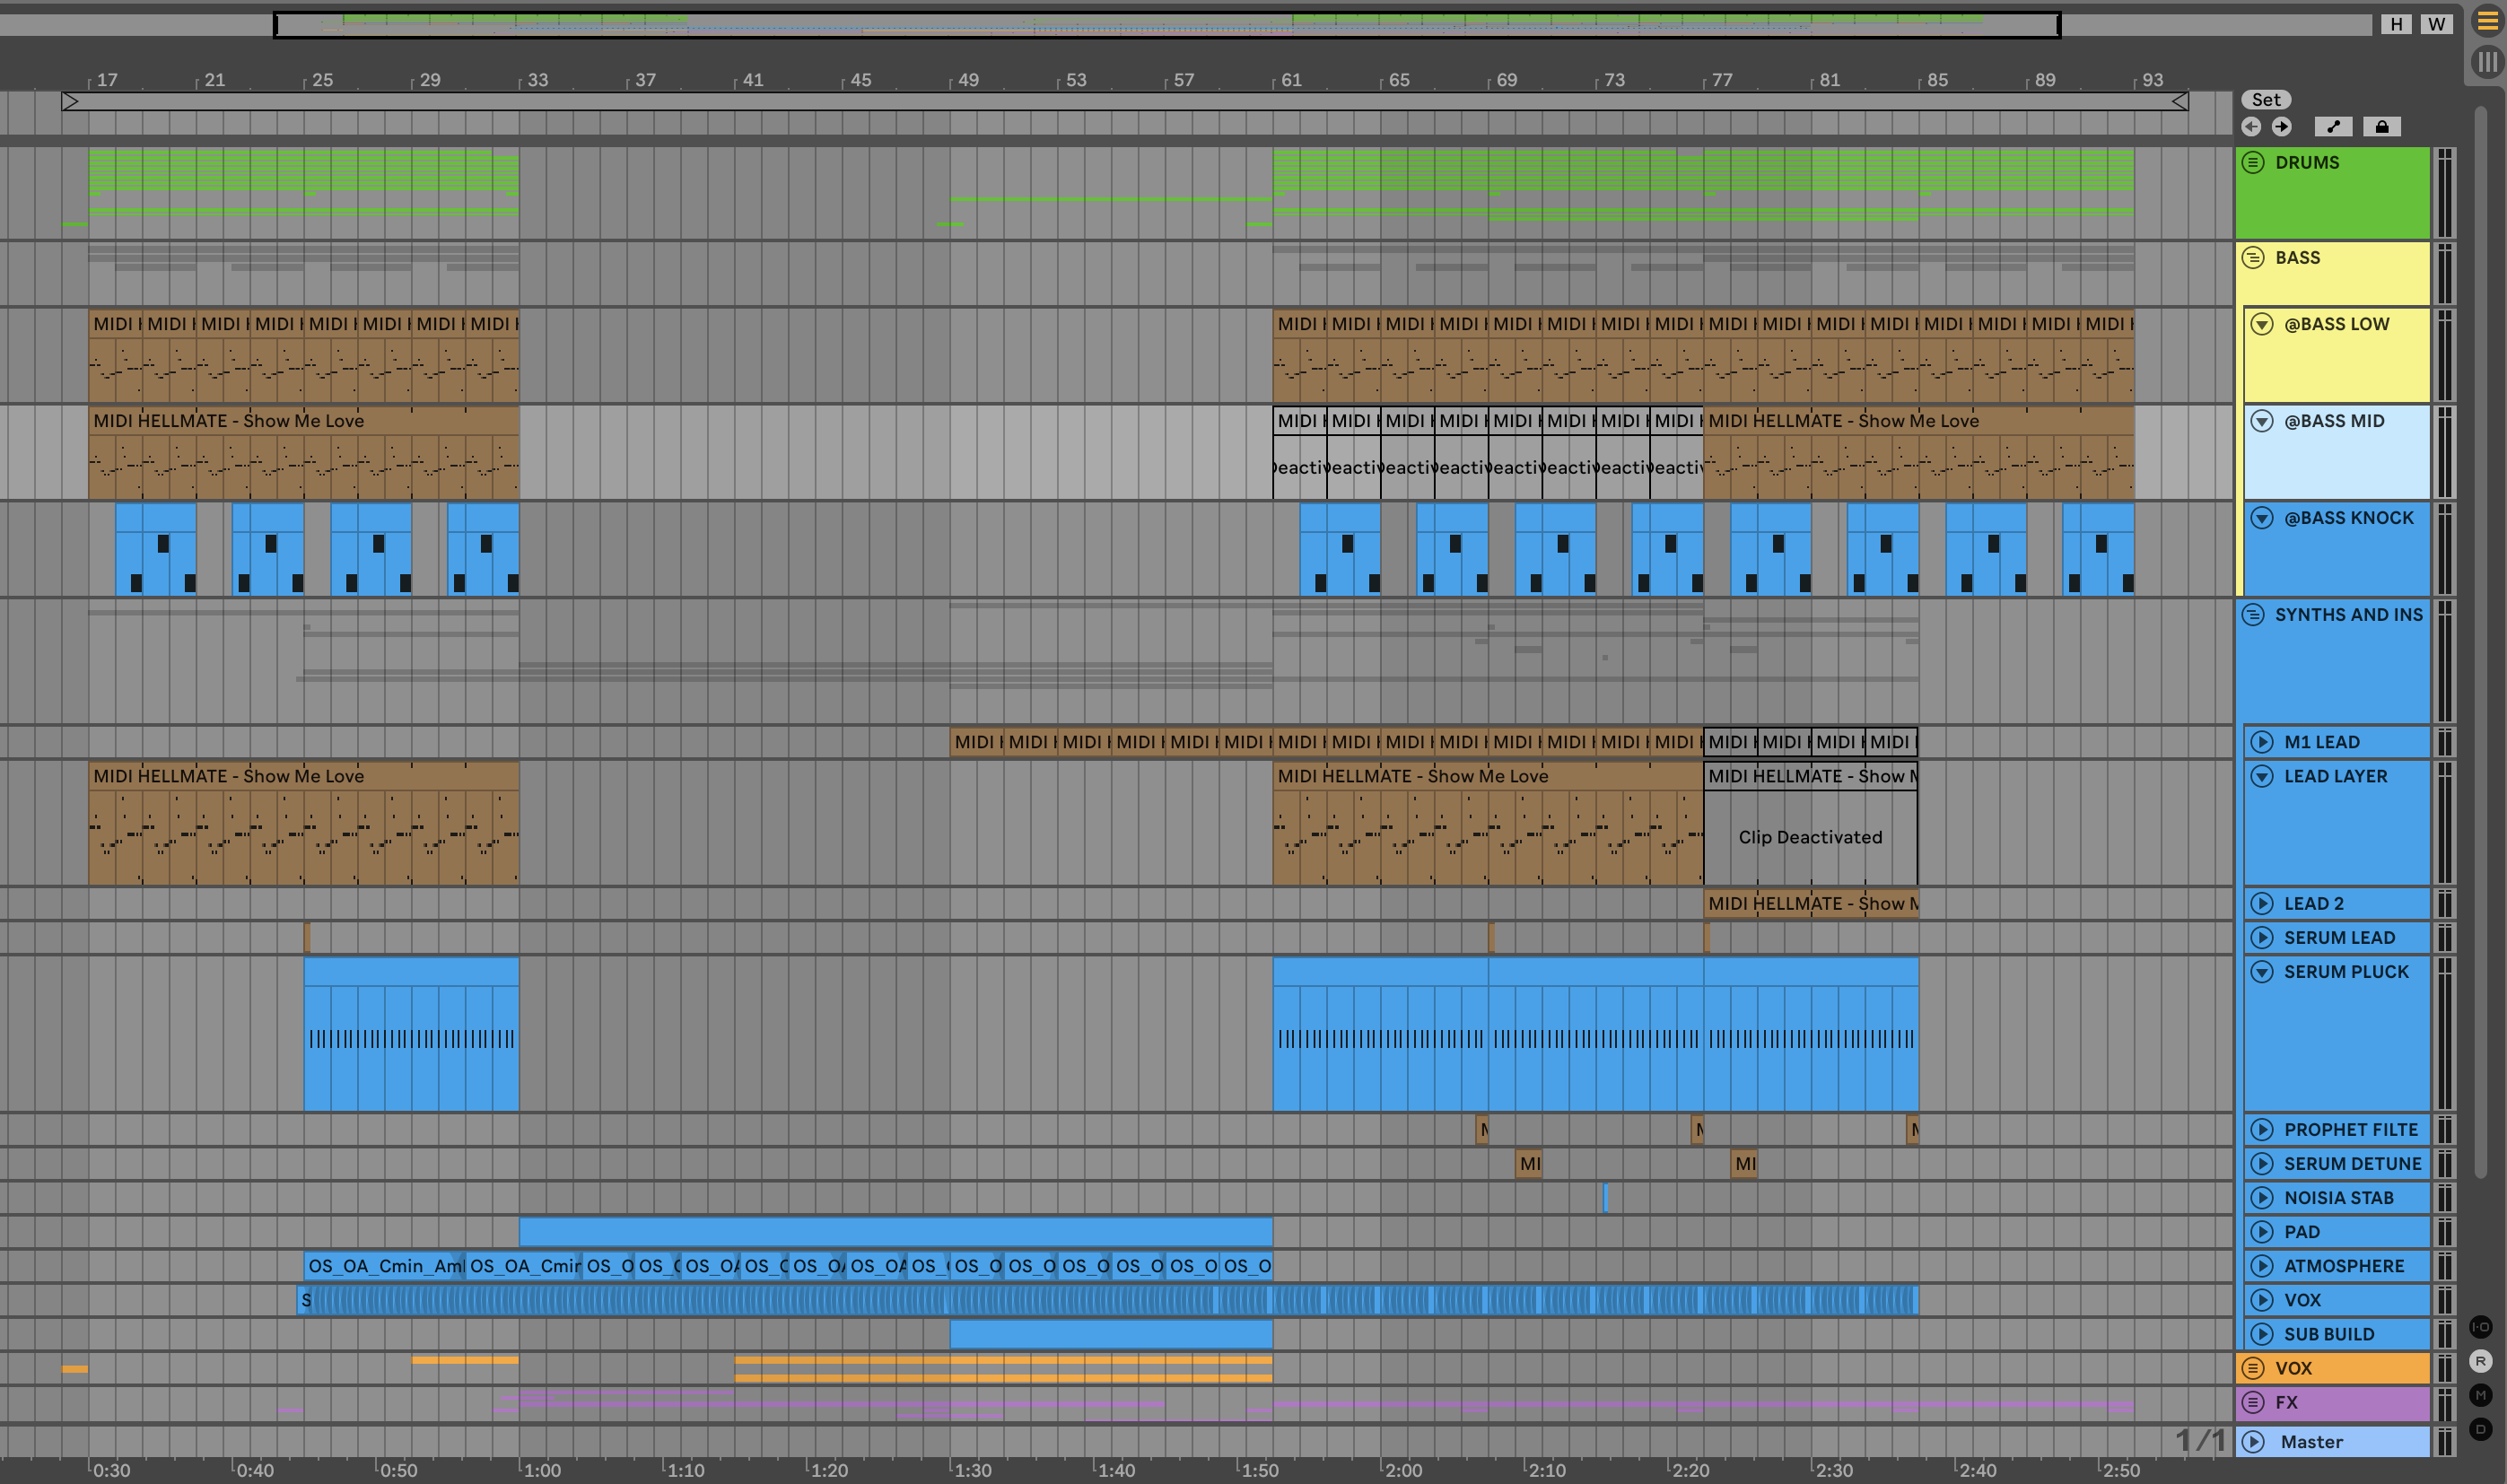Switch to Arrangement view via orange horizontal-lines icon
The height and width of the screenshot is (1484, 2507).
tap(2487, 21)
